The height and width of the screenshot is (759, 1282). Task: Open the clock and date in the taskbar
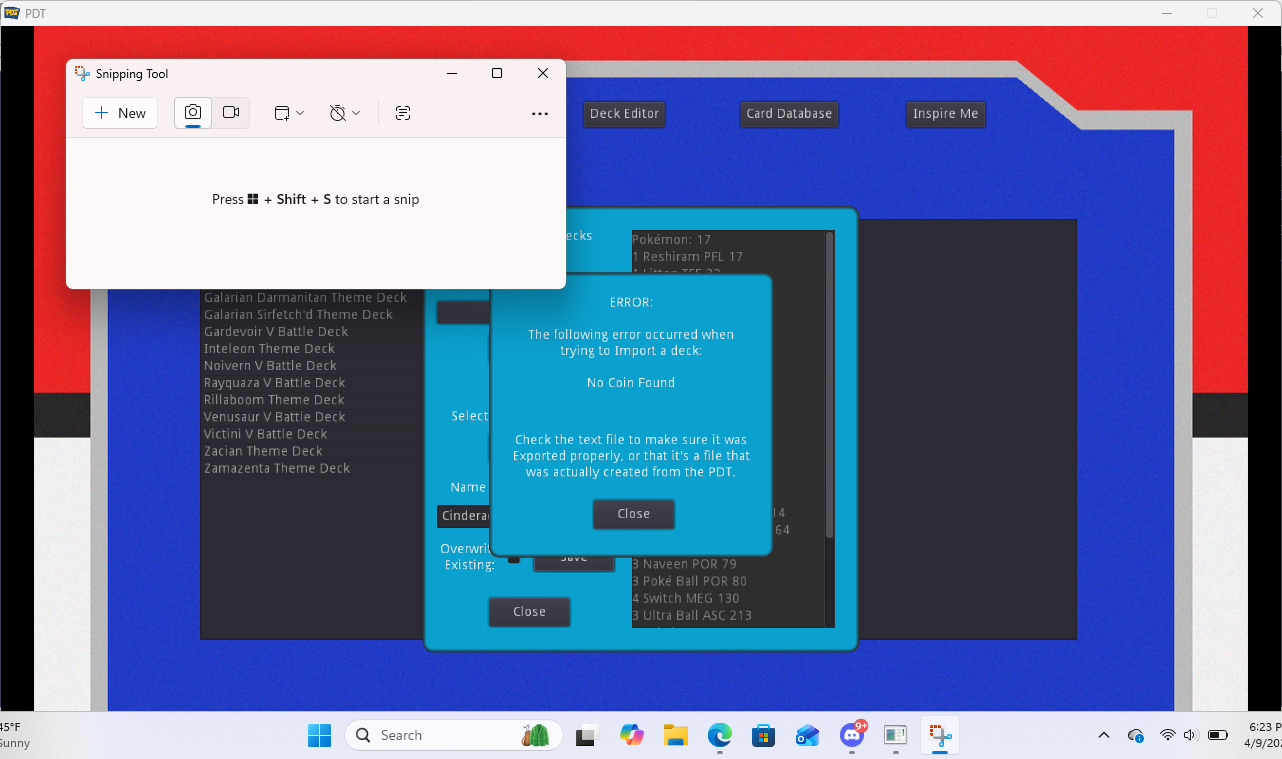coord(1266,735)
